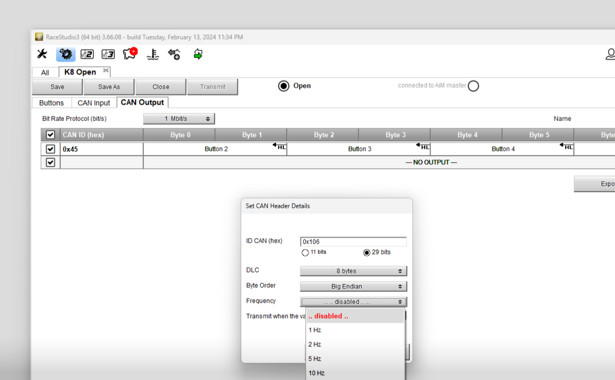
Task: Open the wrench preferences icon
Action: click(x=42, y=54)
